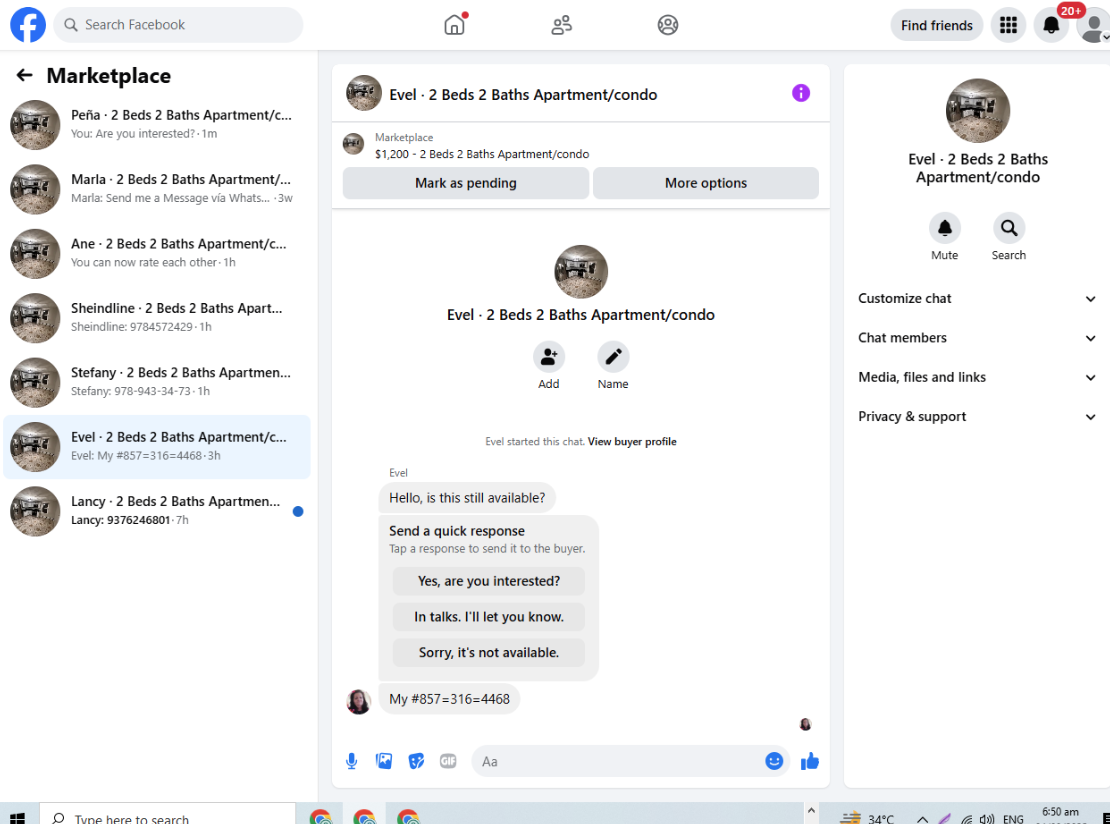Viewport: 1110px width, 824px height.
Task: Click the Windows Start button
Action: tap(18, 818)
